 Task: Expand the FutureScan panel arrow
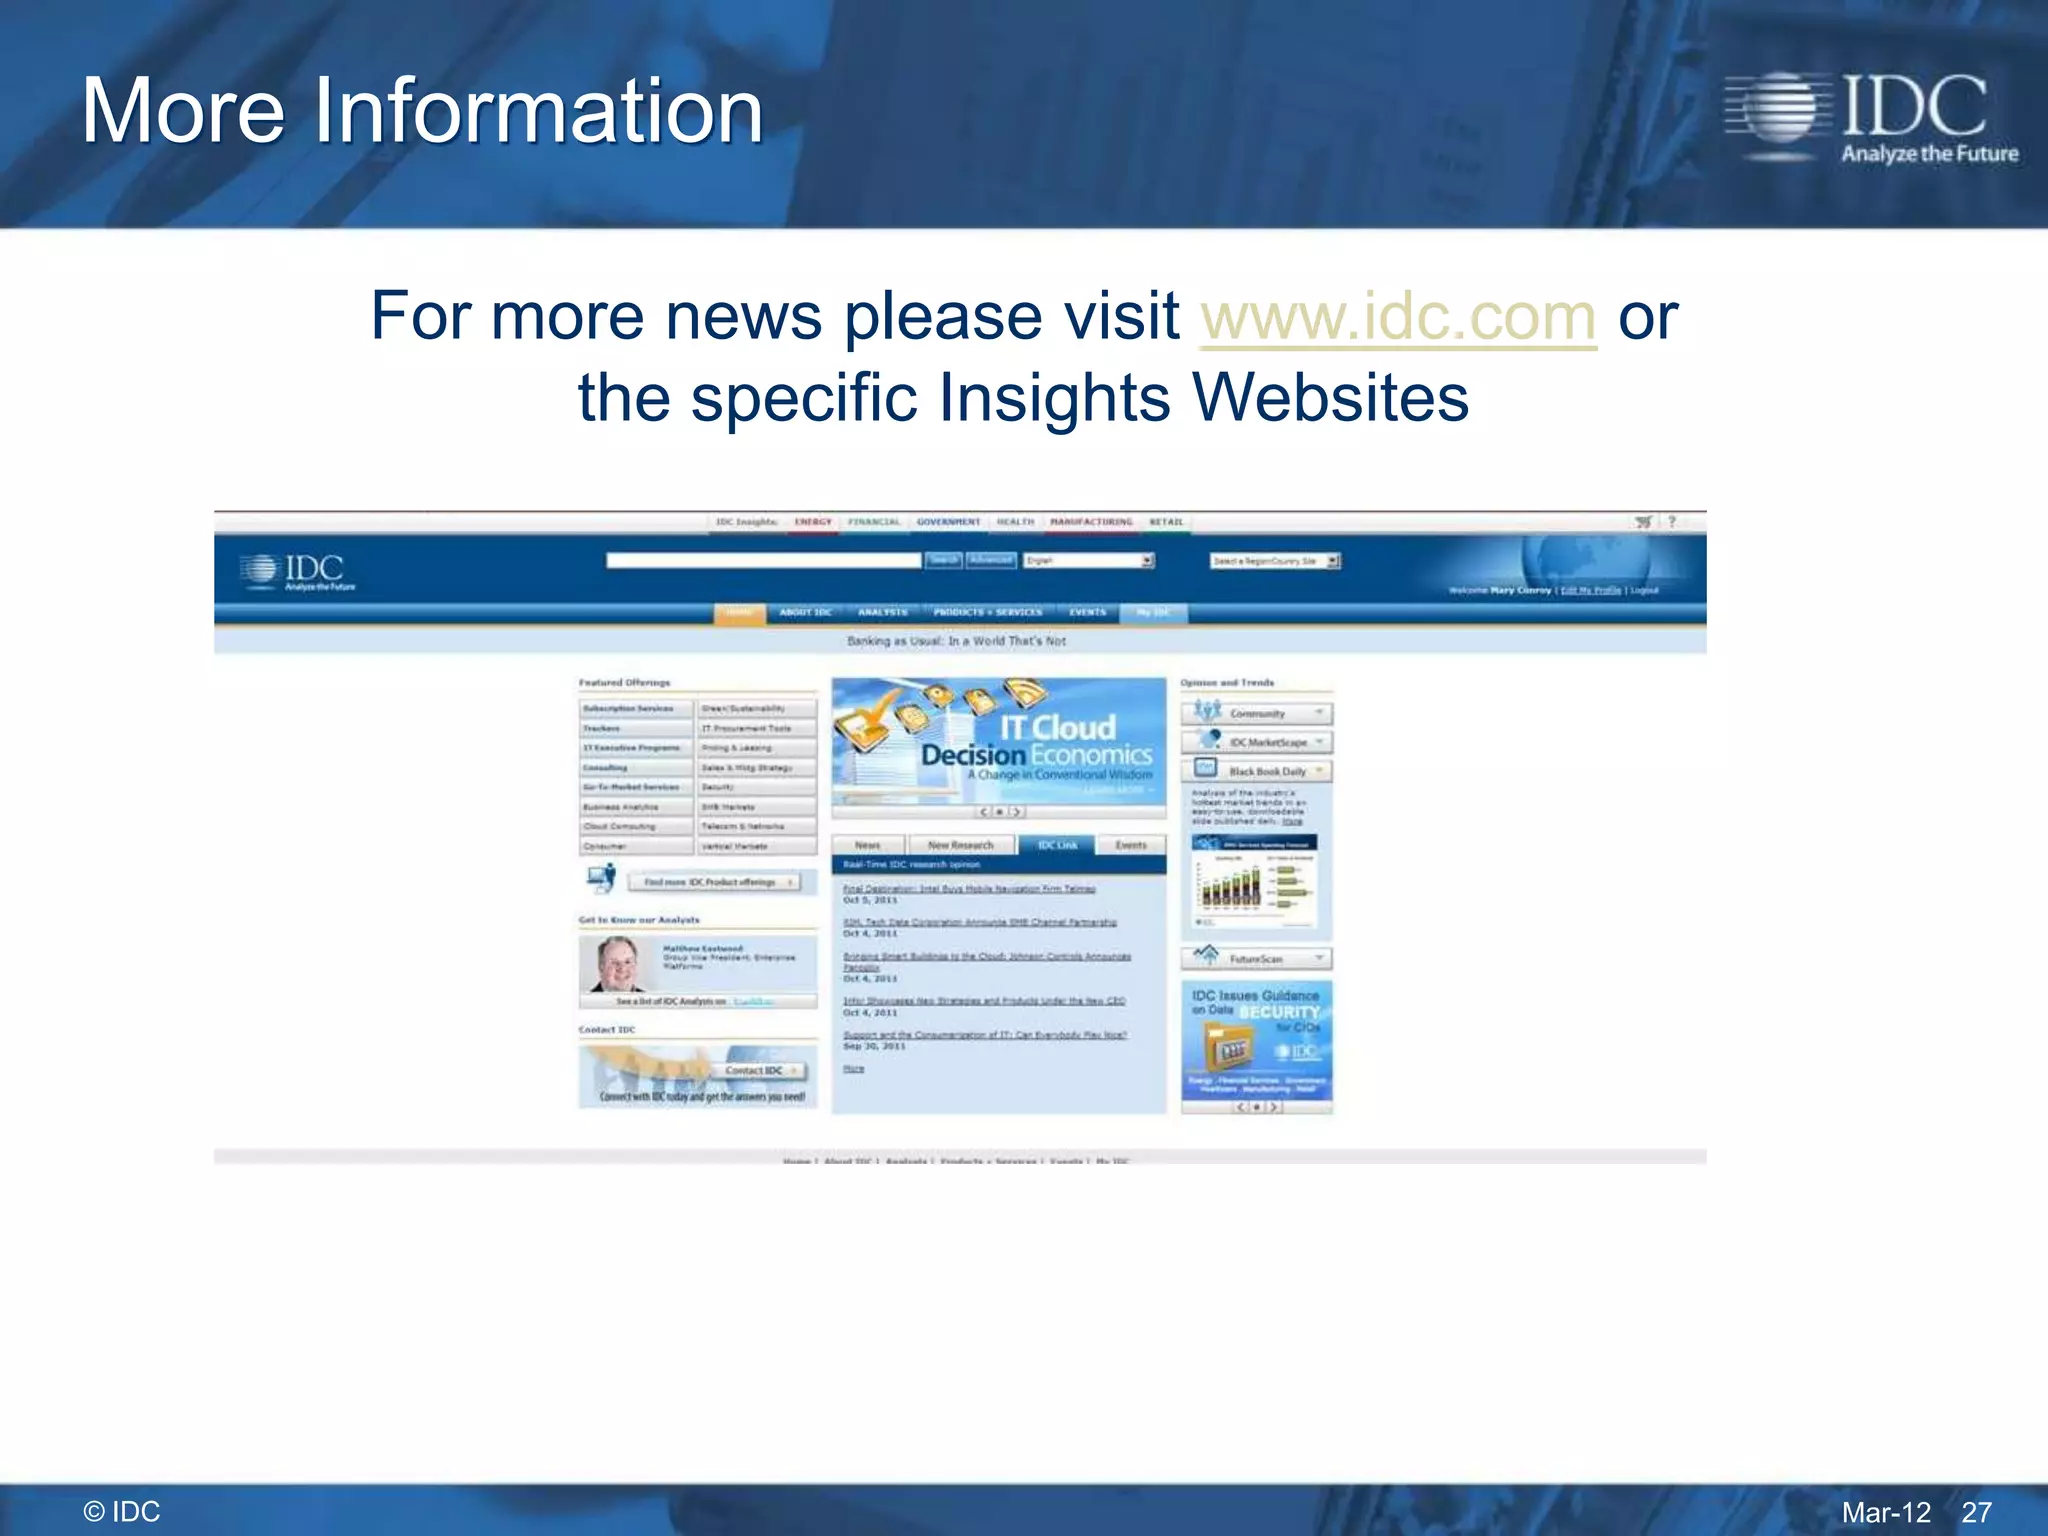click(x=1319, y=958)
